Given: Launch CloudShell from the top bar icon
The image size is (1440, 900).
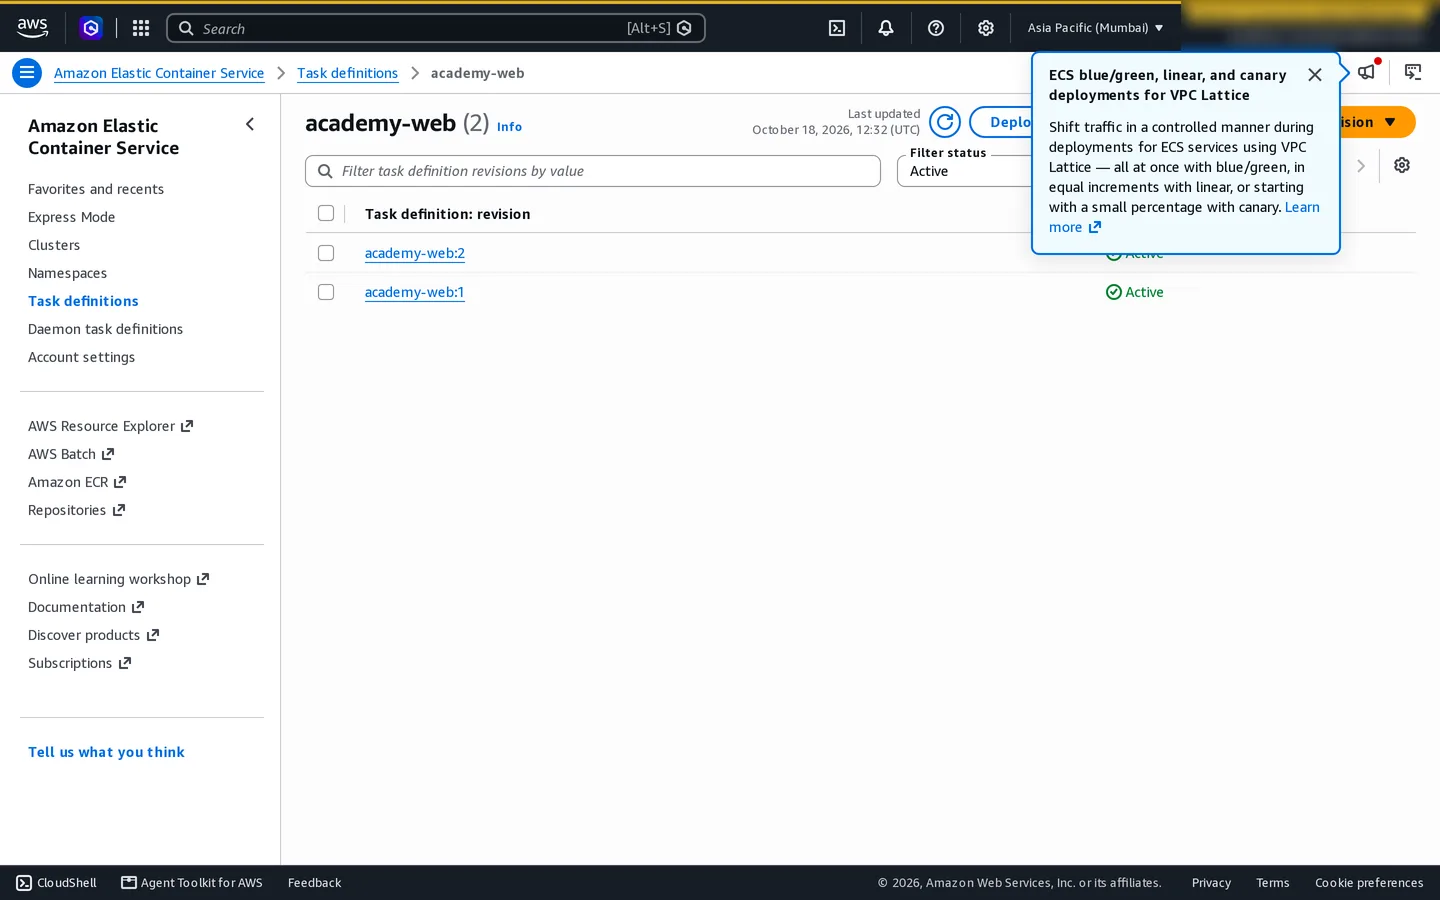Looking at the screenshot, I should (x=837, y=28).
